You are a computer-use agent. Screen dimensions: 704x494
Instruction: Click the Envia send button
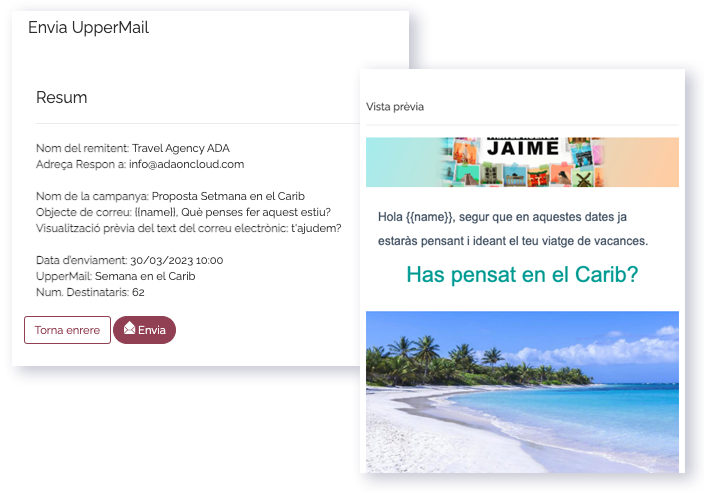144,330
